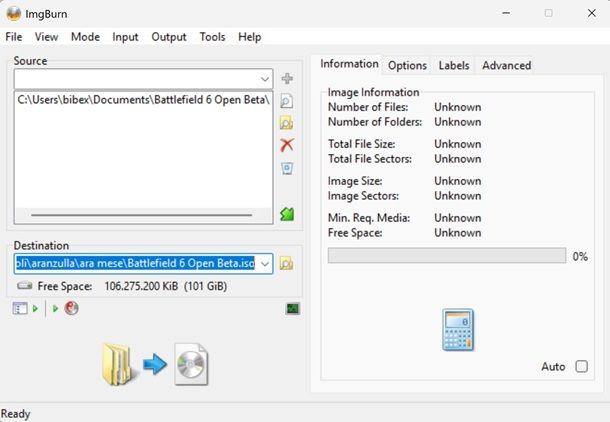610x422 pixels.
Task: Click the 0% progress bar
Action: point(447,256)
